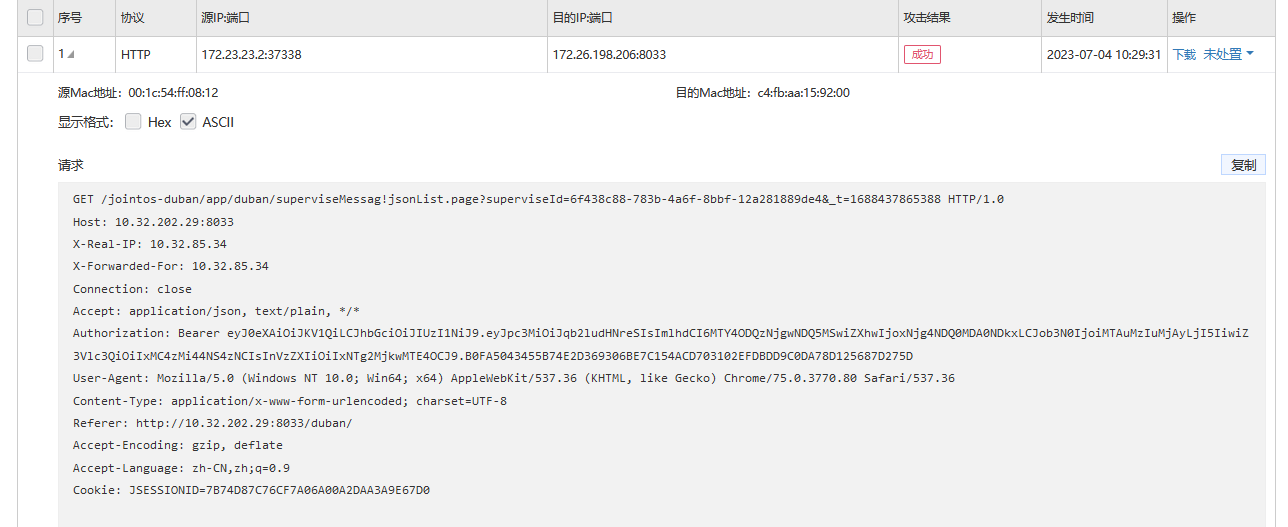
Task: Uncheck the ASCII display format checkbox
Action: [x=188, y=122]
